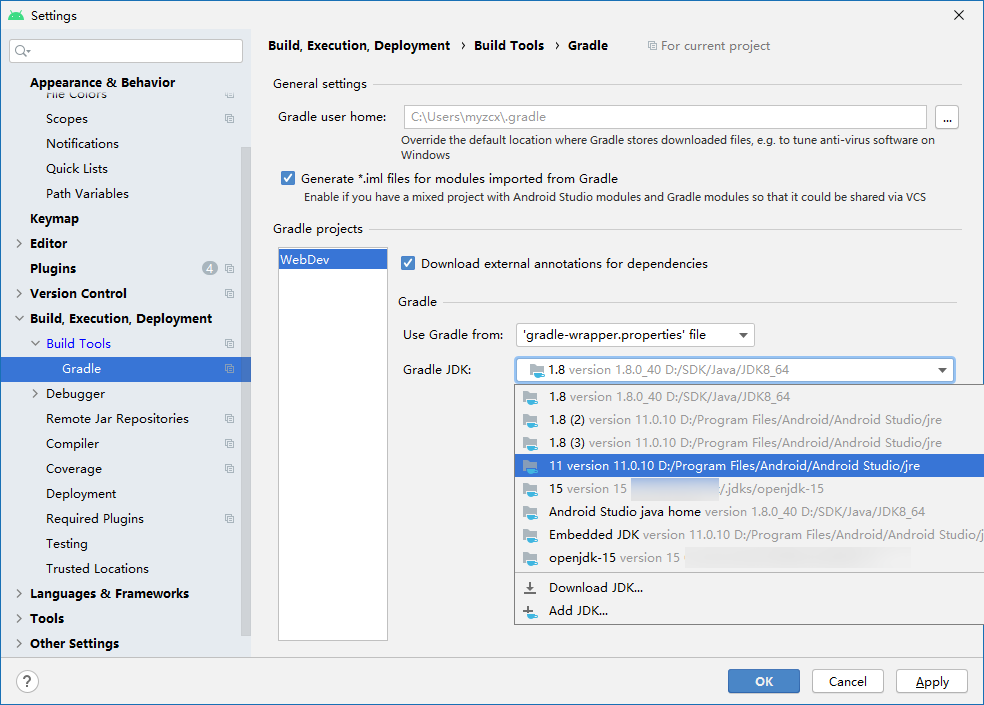Click the plus icon beside Add JDK
This screenshot has height=705, width=984.
(x=530, y=611)
